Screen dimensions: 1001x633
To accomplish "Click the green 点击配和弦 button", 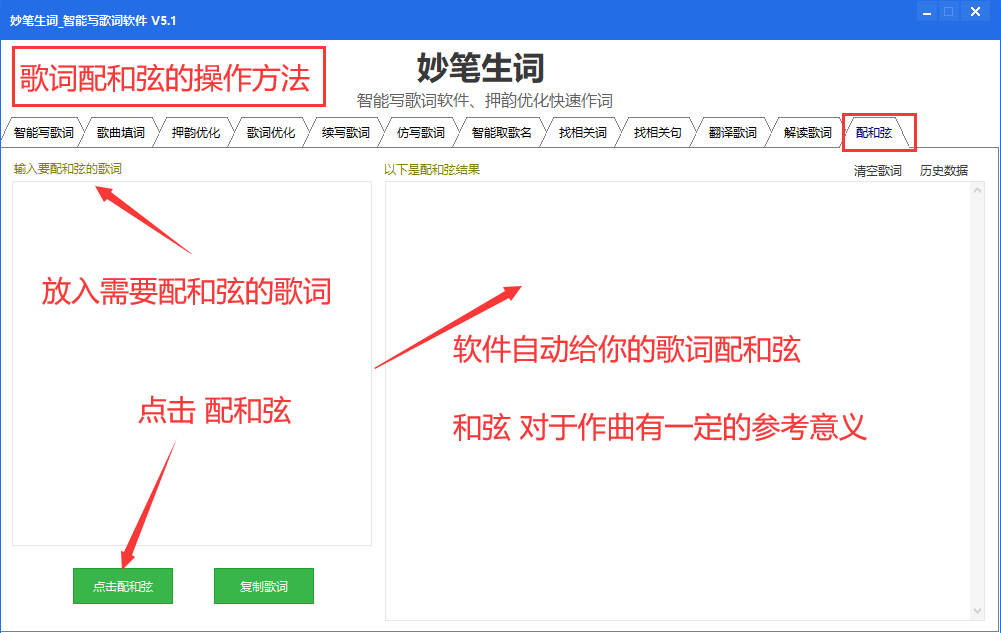I will [123, 586].
